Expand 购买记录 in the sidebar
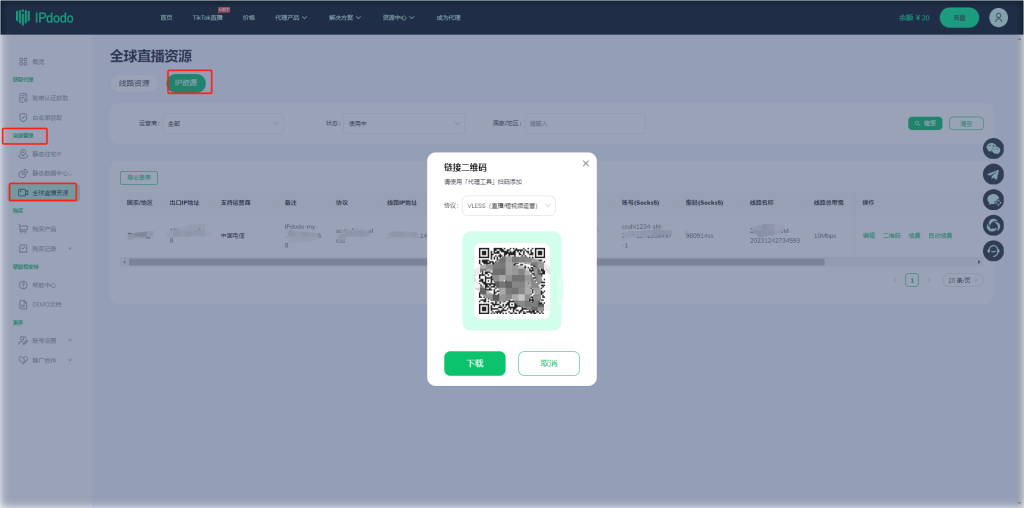The height and width of the screenshot is (508, 1024). [45, 249]
